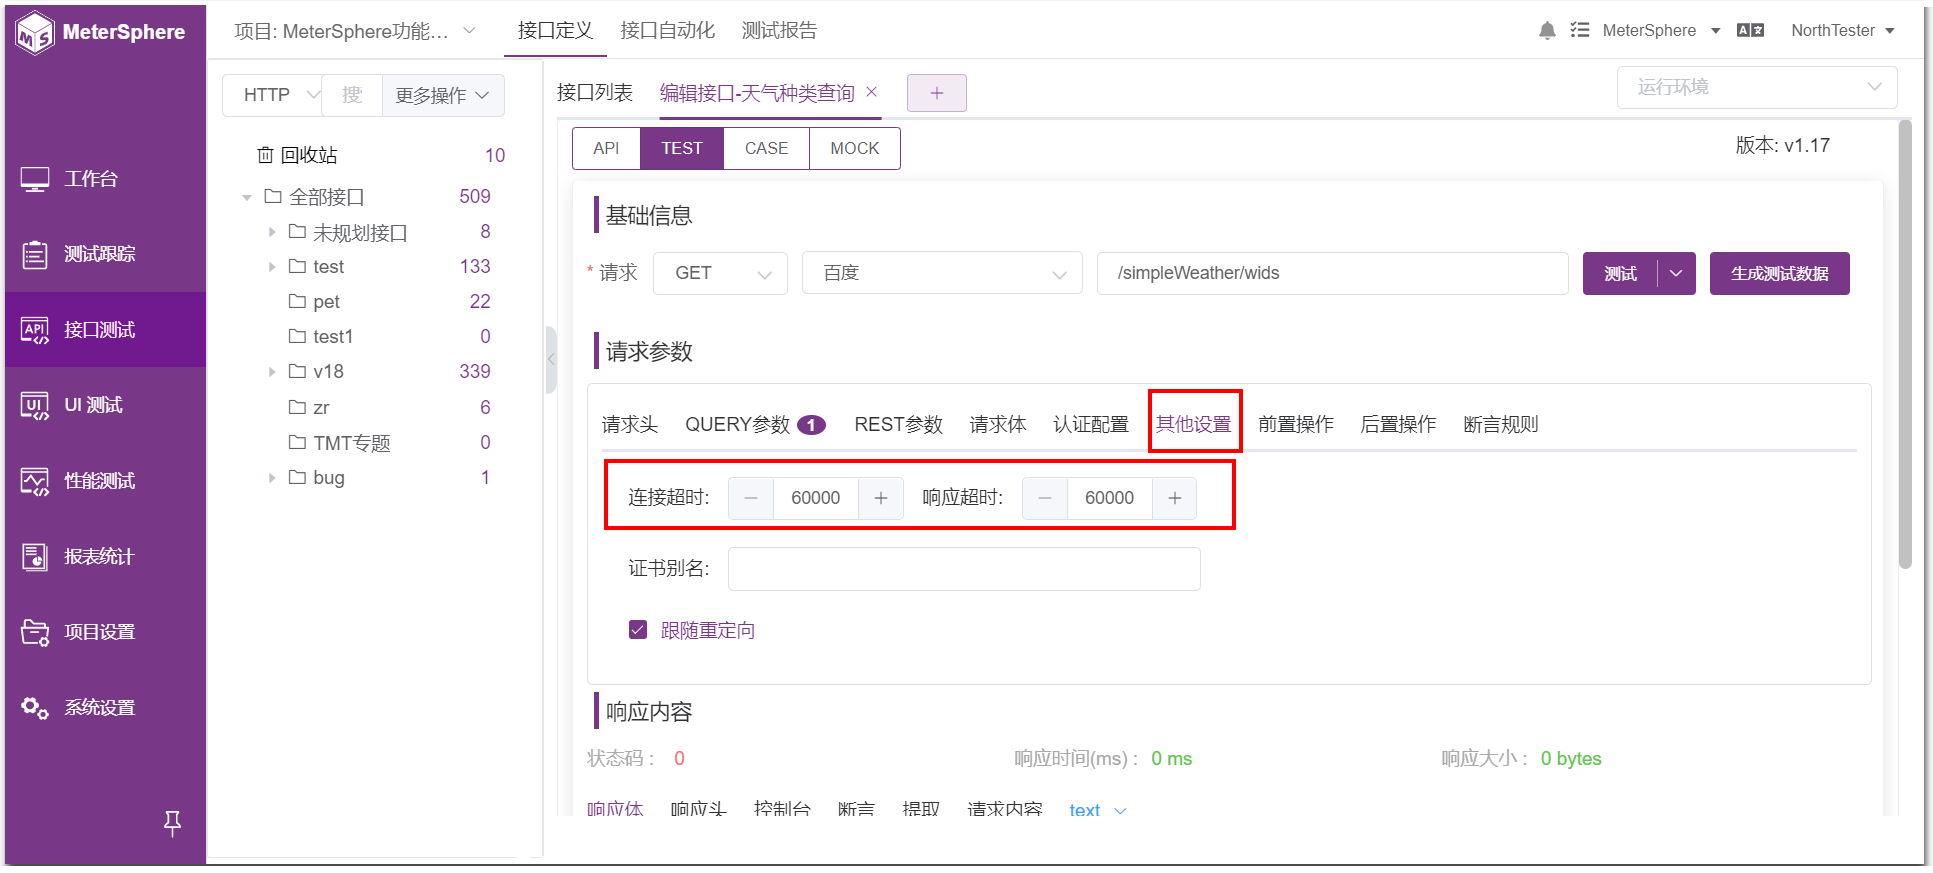
Task: Open the 接口列表 tab
Action: (x=595, y=93)
